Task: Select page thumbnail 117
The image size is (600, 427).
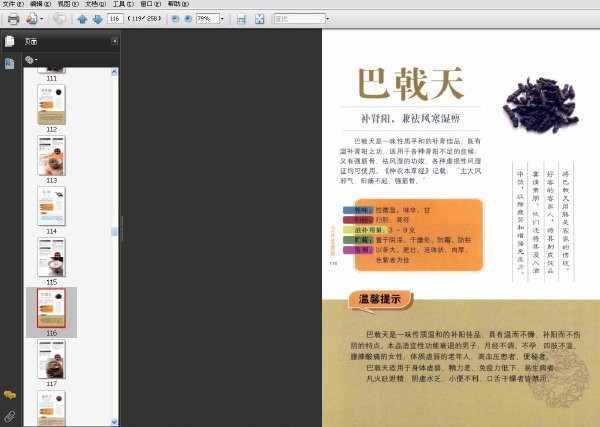Action: (52, 359)
